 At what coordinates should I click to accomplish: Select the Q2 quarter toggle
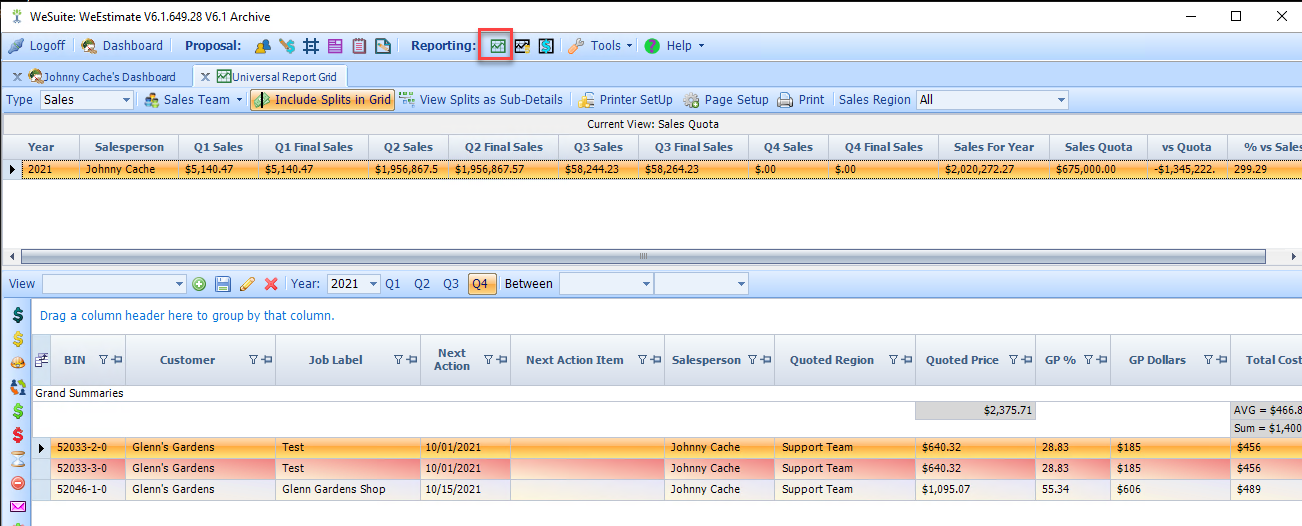tap(422, 284)
